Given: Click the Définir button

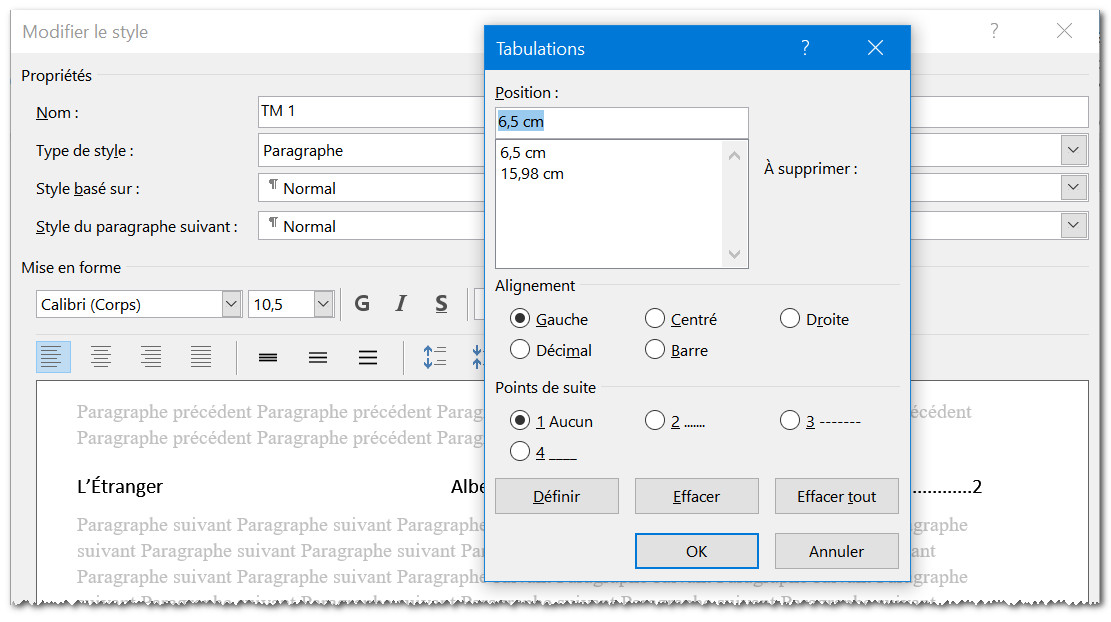Looking at the screenshot, I should point(557,496).
